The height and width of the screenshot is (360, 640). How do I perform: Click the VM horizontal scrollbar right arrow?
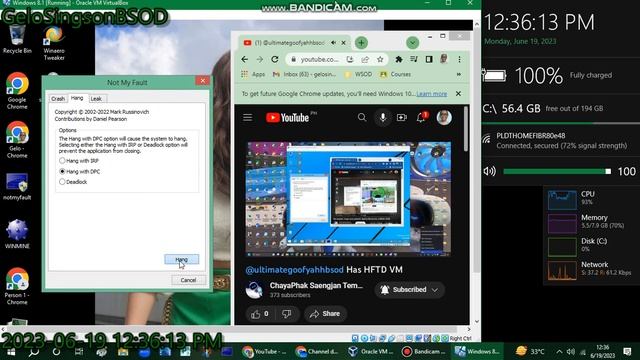[x=469, y=329]
